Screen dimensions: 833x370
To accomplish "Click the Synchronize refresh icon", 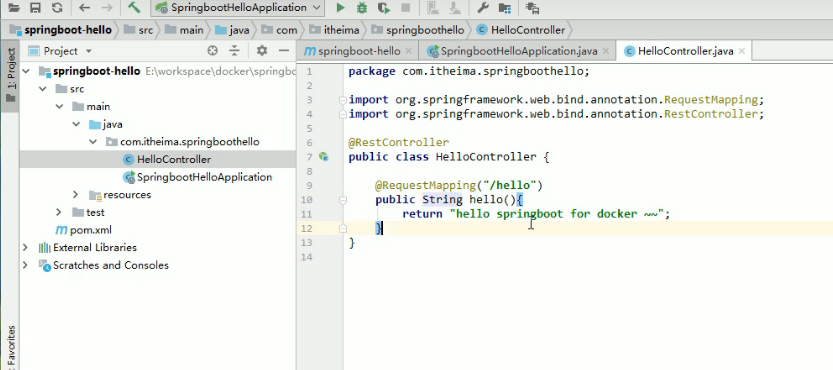I will (x=57, y=7).
